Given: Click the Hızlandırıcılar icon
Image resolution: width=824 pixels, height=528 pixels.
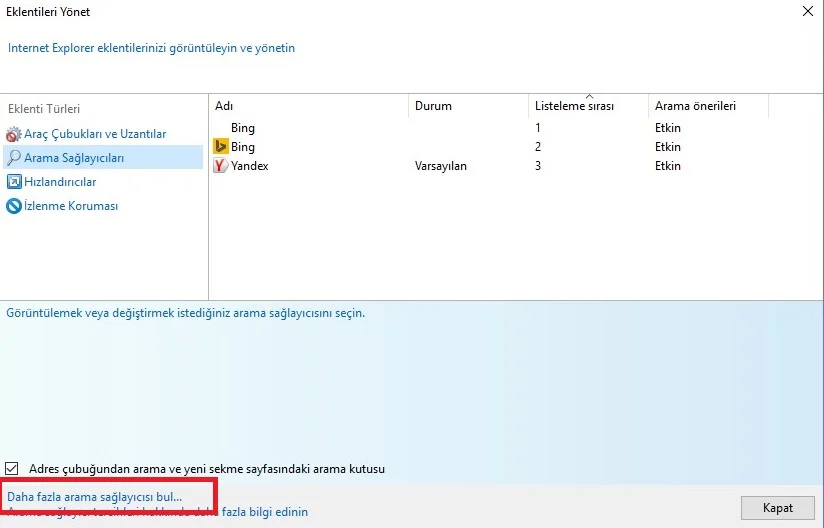Looking at the screenshot, I should click(13, 182).
